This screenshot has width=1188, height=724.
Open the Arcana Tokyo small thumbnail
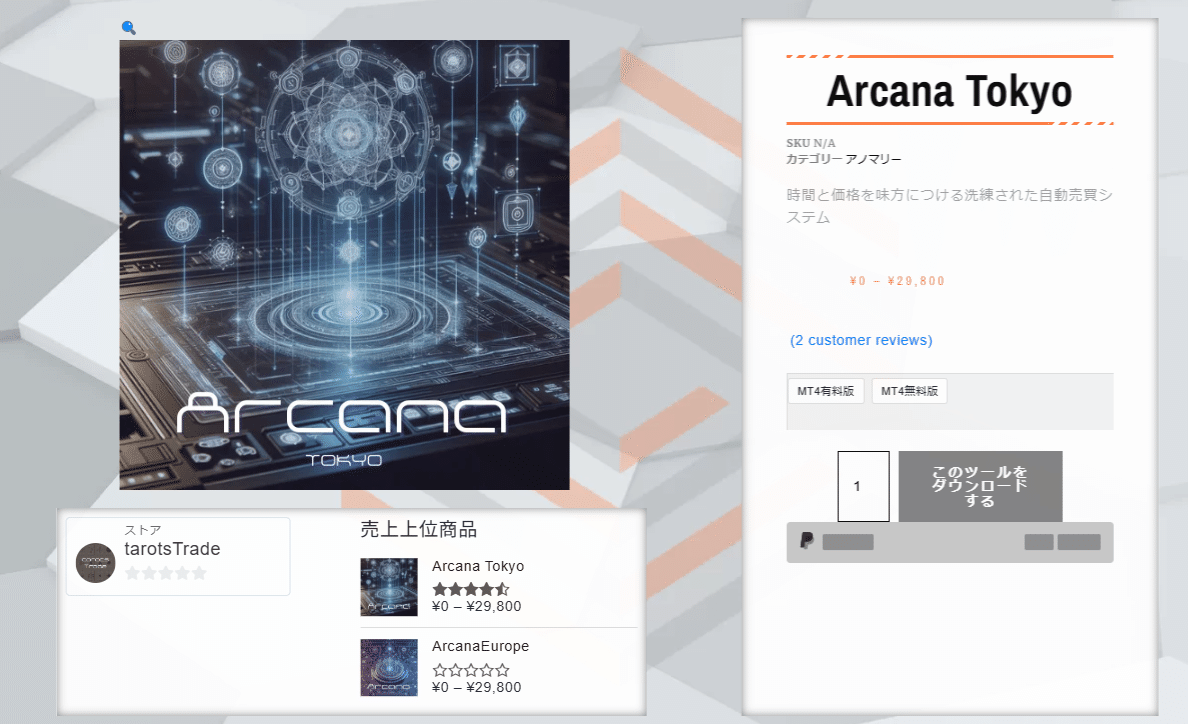tap(389, 587)
